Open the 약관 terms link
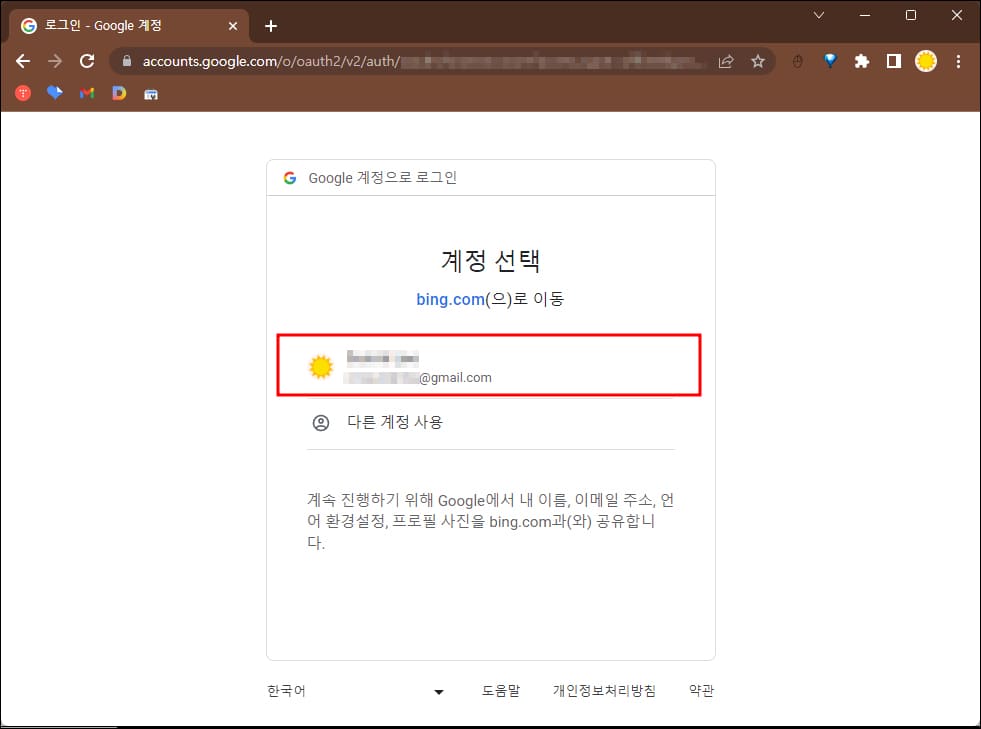The width and height of the screenshot is (981, 729). coord(701,691)
